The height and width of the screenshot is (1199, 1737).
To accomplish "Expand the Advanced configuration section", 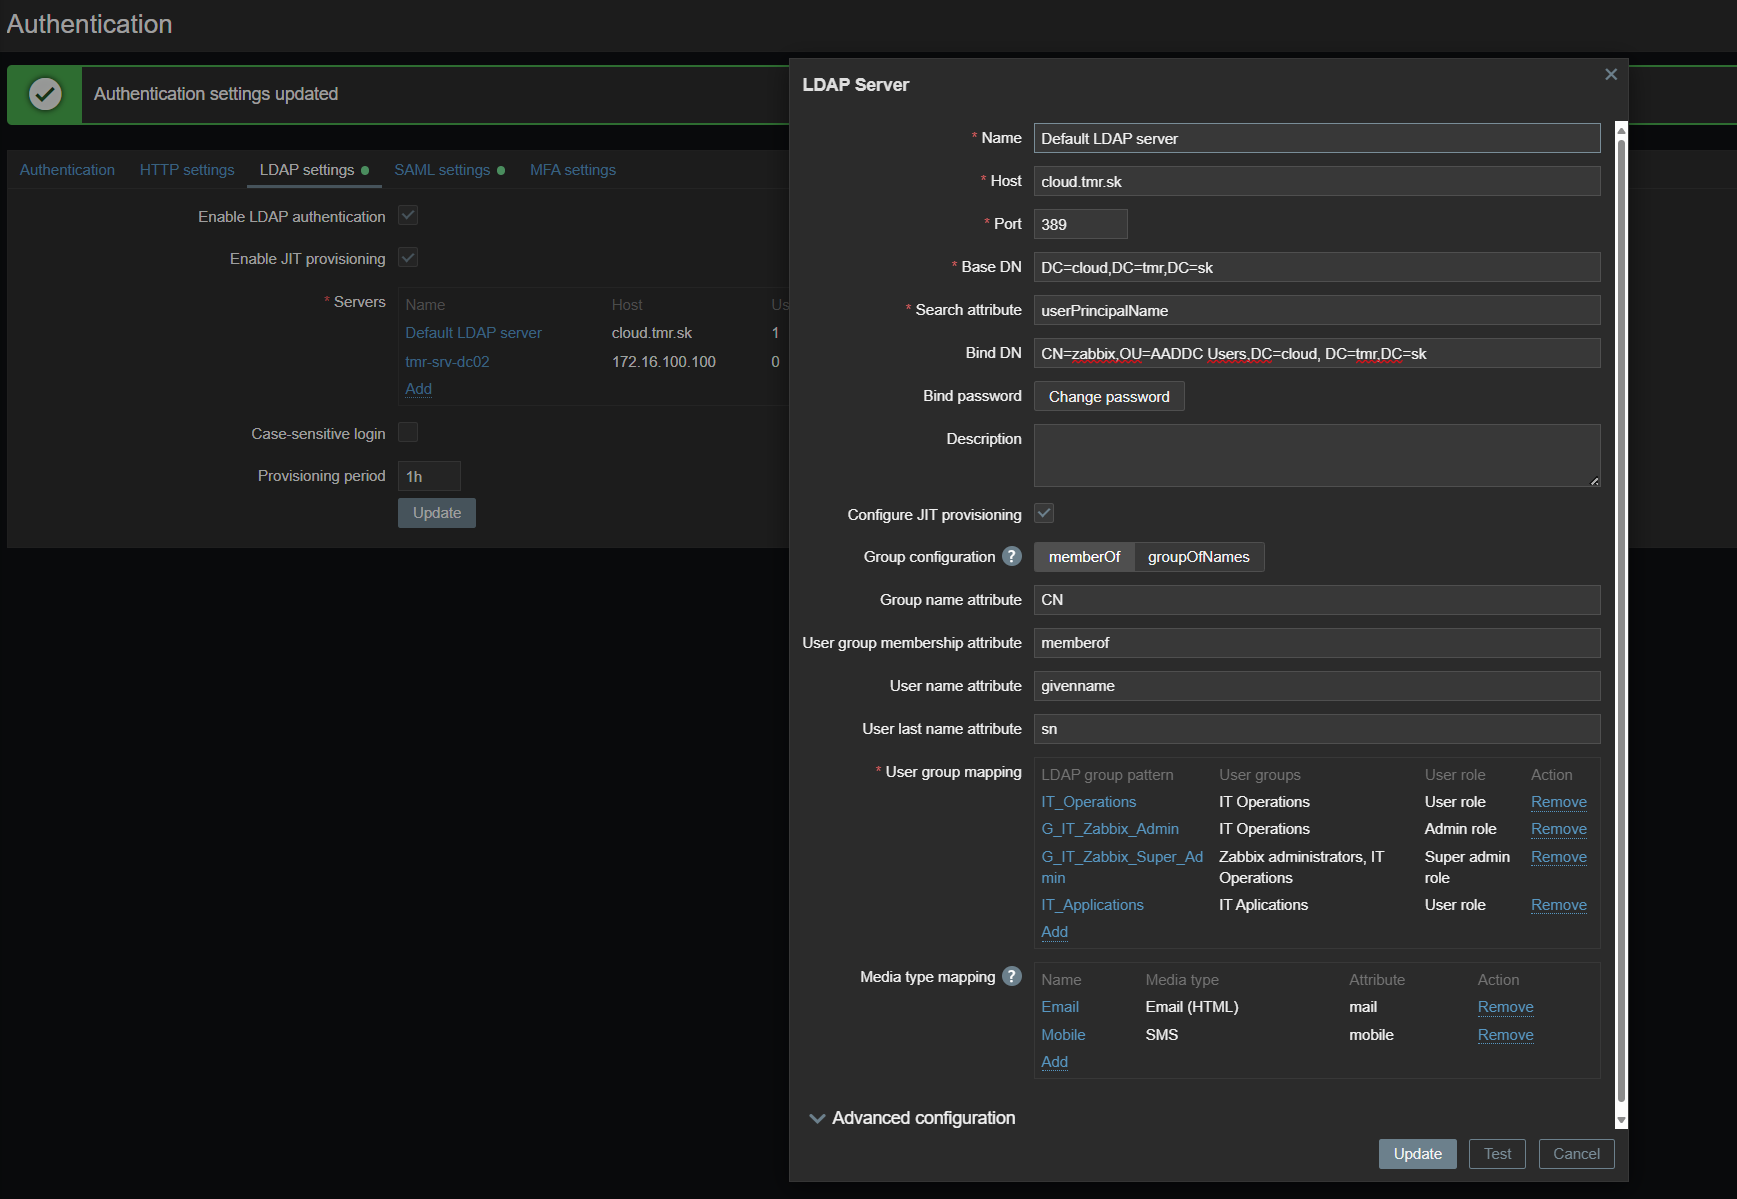I will pyautogui.click(x=911, y=1118).
